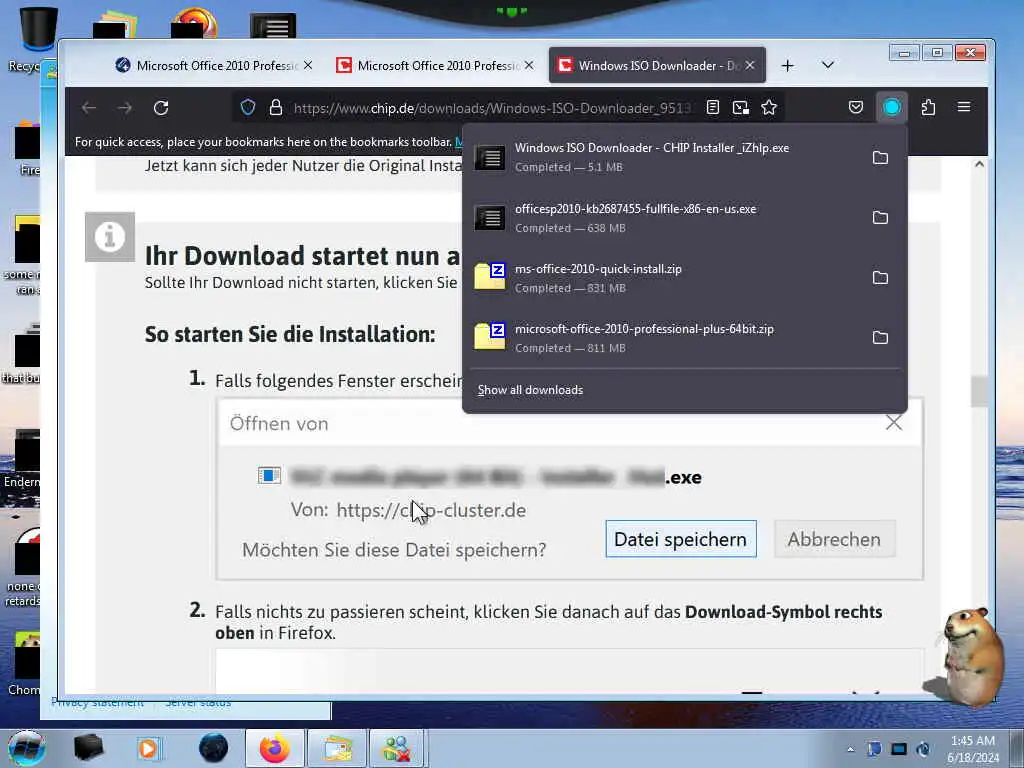The height and width of the screenshot is (768, 1024).
Task: Open the users icon taskbar window
Action: (397, 748)
